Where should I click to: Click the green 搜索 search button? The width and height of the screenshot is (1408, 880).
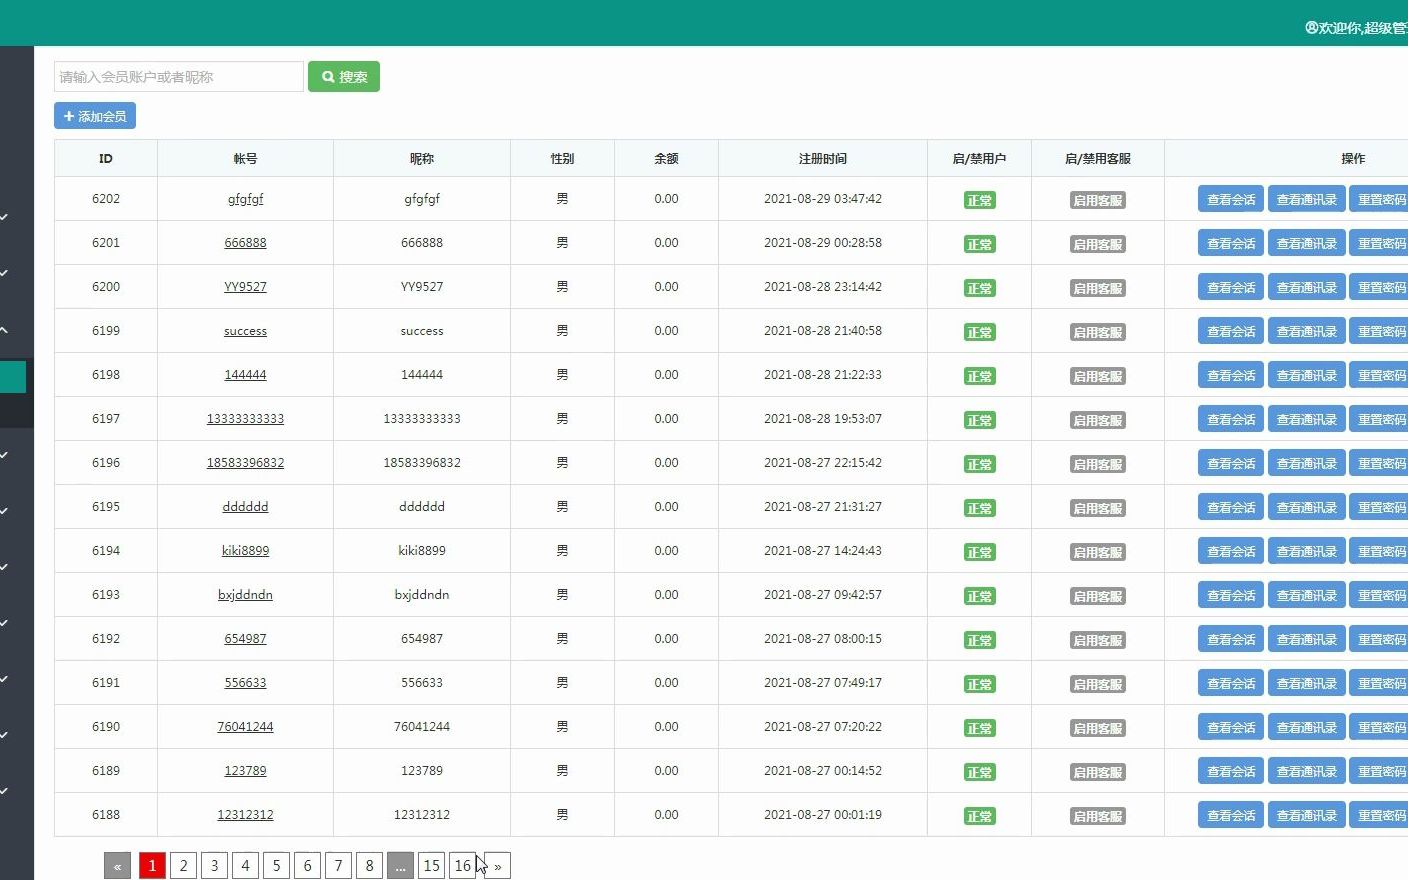tap(343, 77)
